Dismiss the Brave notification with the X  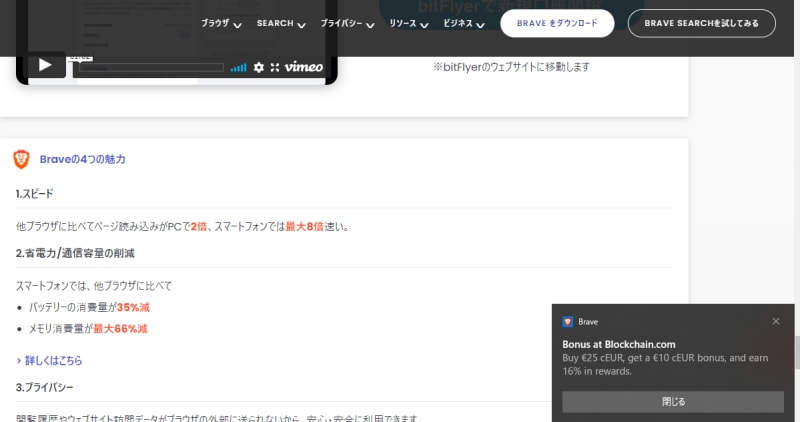pos(776,321)
